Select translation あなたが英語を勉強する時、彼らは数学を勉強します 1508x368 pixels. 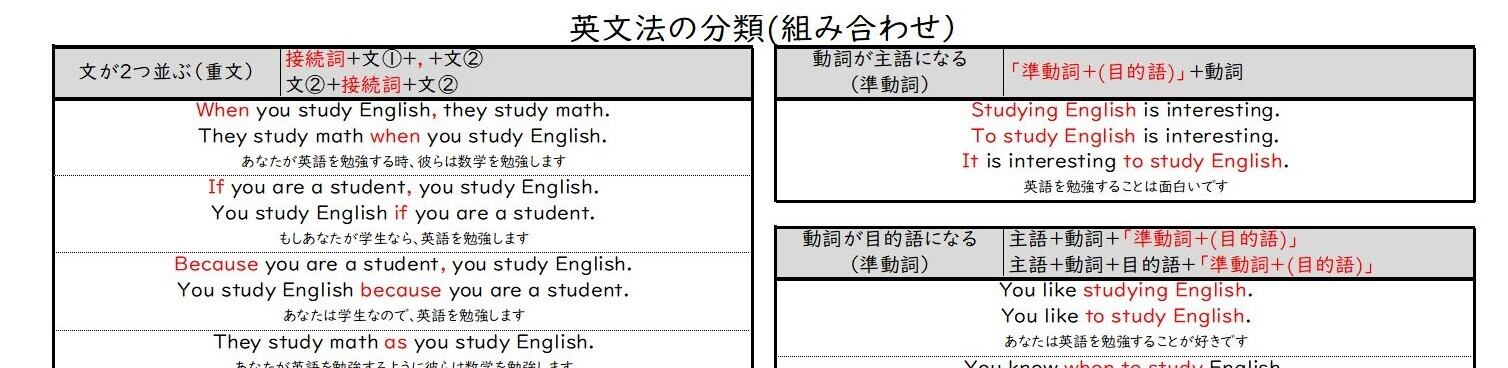[403, 160]
